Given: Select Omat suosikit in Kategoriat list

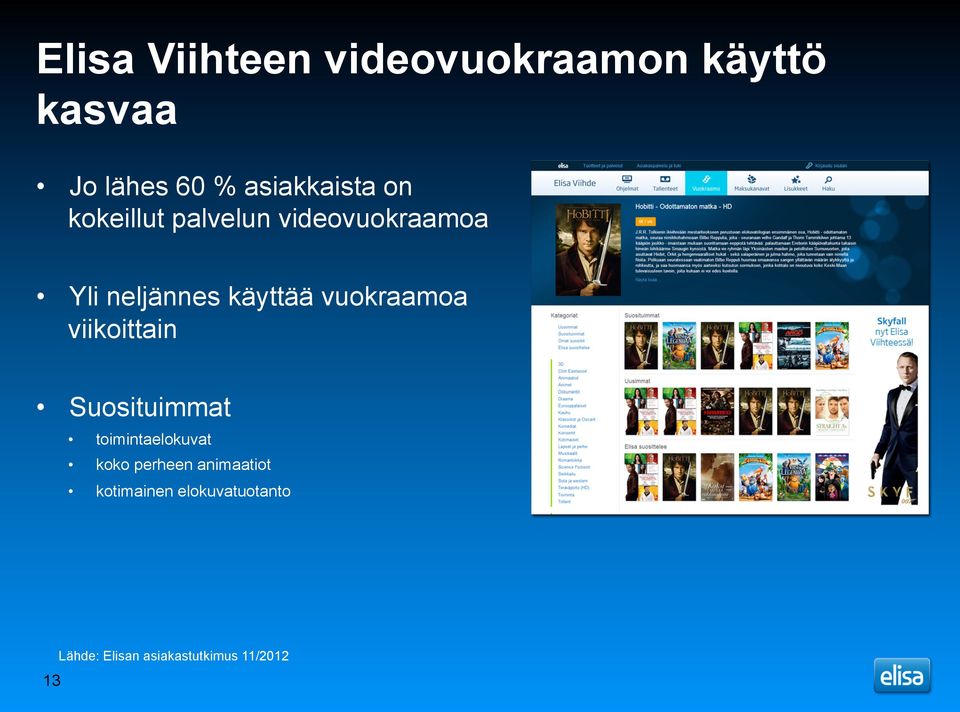Looking at the screenshot, I should coord(571,340).
